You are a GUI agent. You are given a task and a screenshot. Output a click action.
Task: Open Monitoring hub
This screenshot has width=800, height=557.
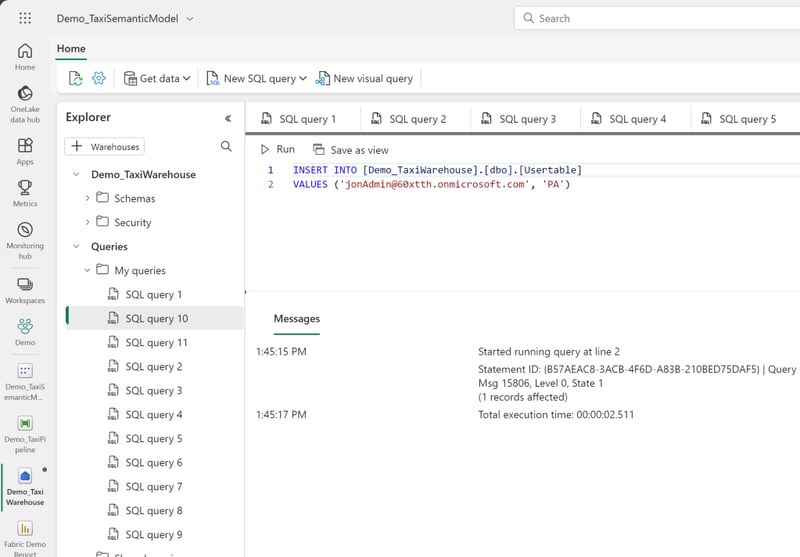coord(25,241)
